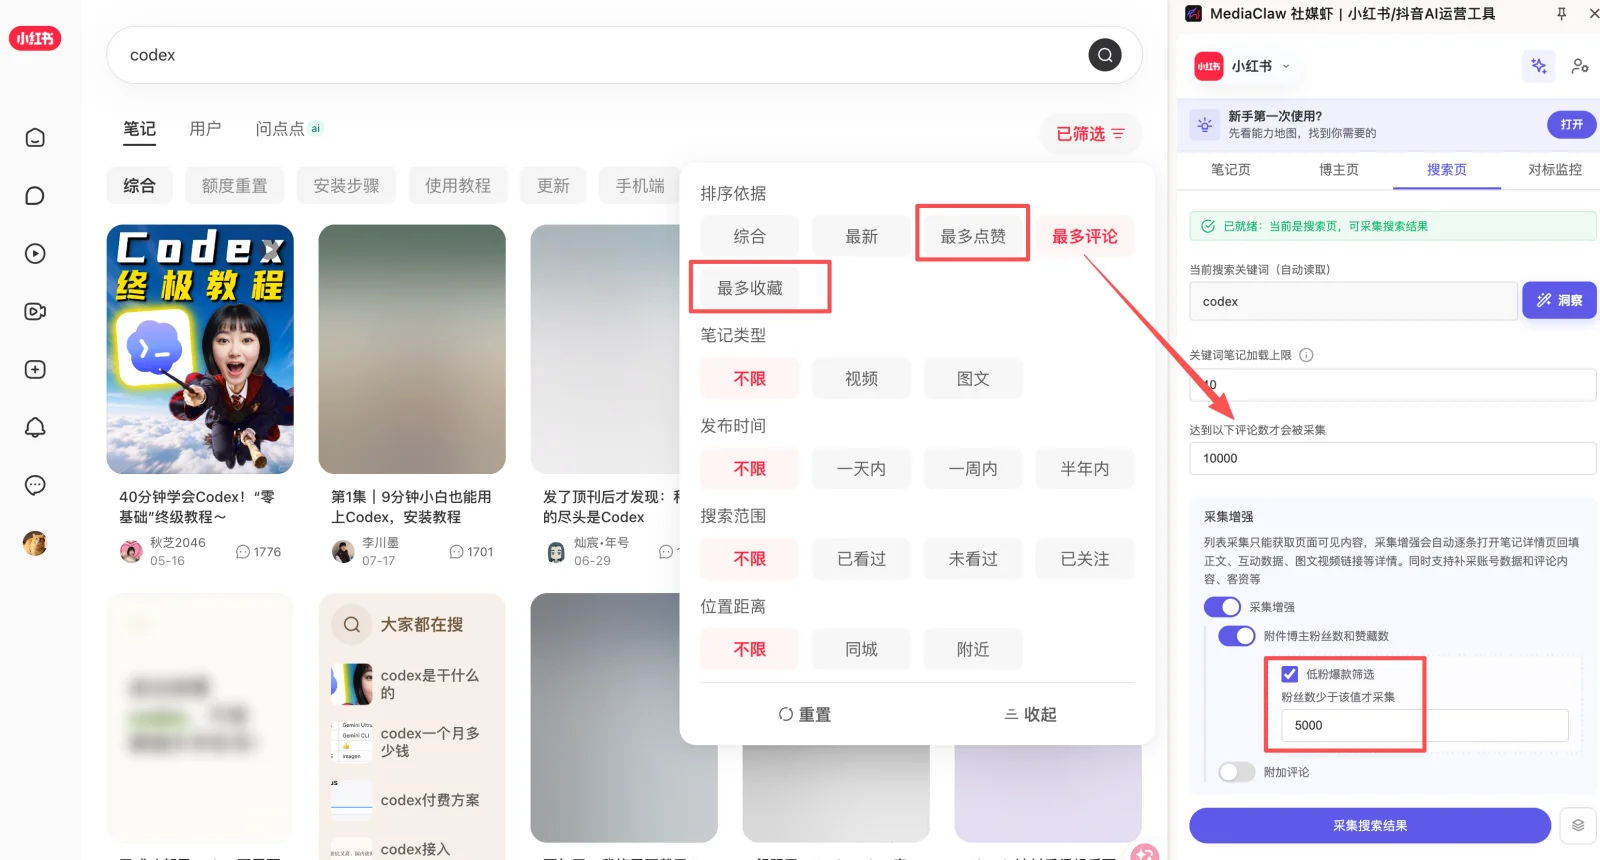The width and height of the screenshot is (1600, 860).
Task: Switch to the 用户 tab
Action: coord(205,129)
